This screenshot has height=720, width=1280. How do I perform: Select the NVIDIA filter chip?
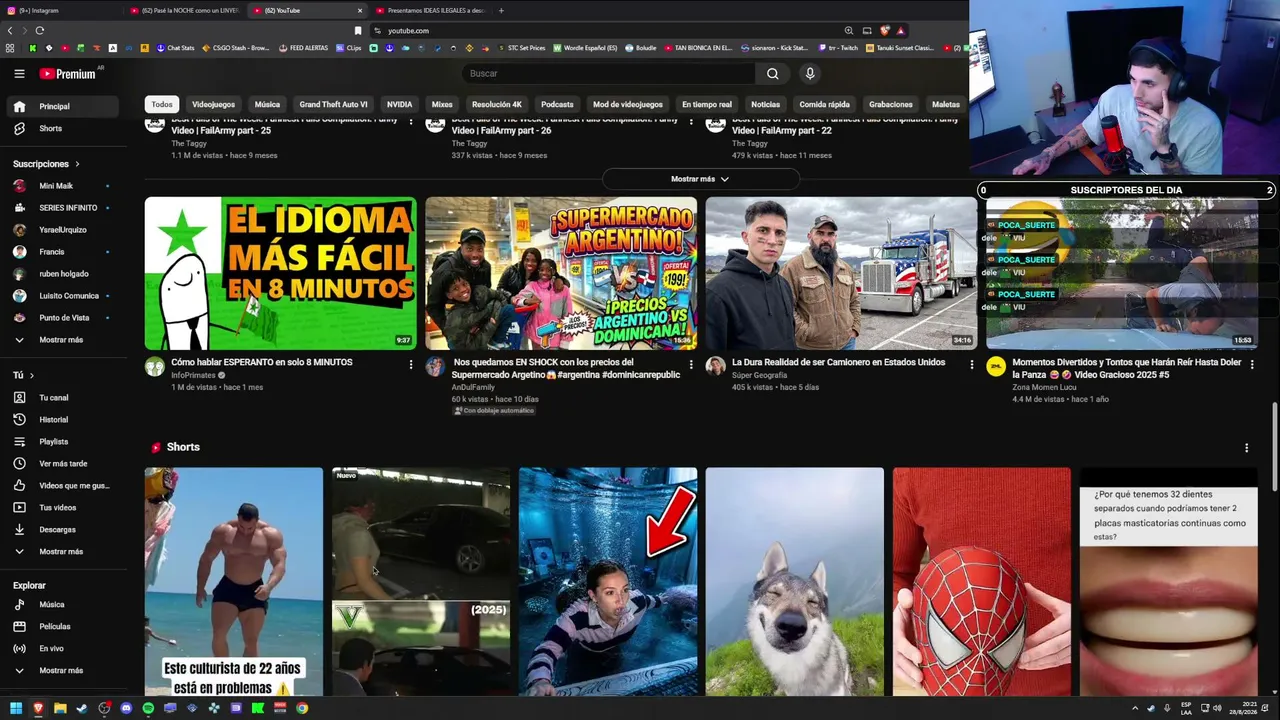399,104
